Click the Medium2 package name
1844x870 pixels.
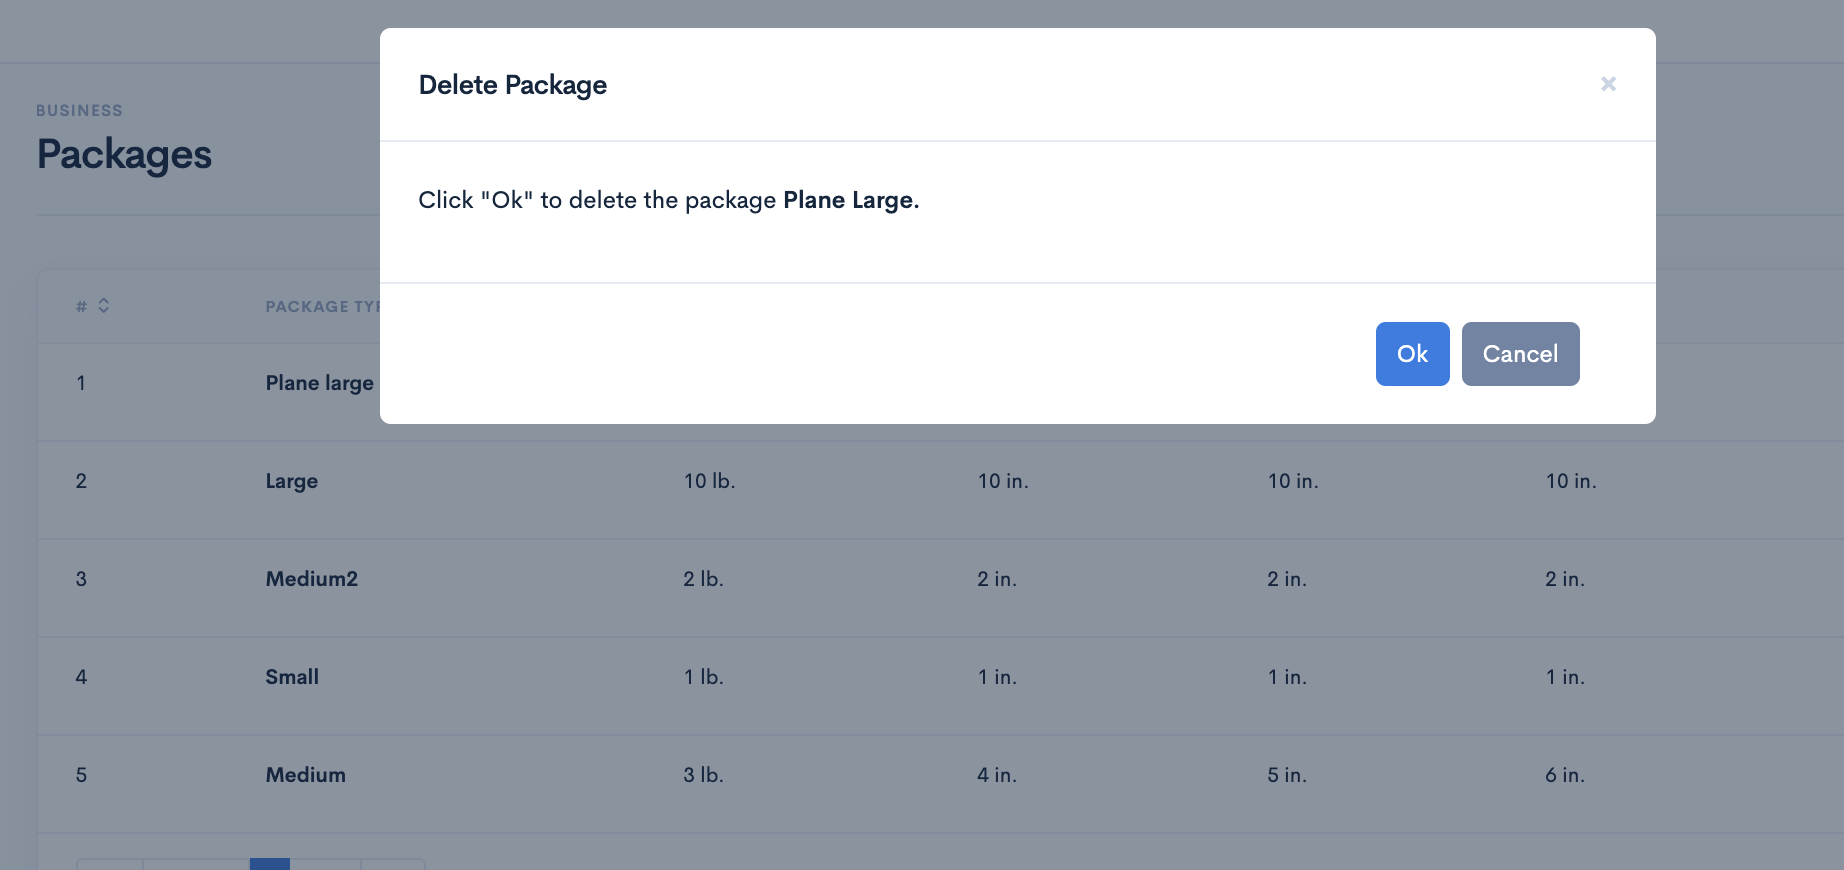coord(311,579)
